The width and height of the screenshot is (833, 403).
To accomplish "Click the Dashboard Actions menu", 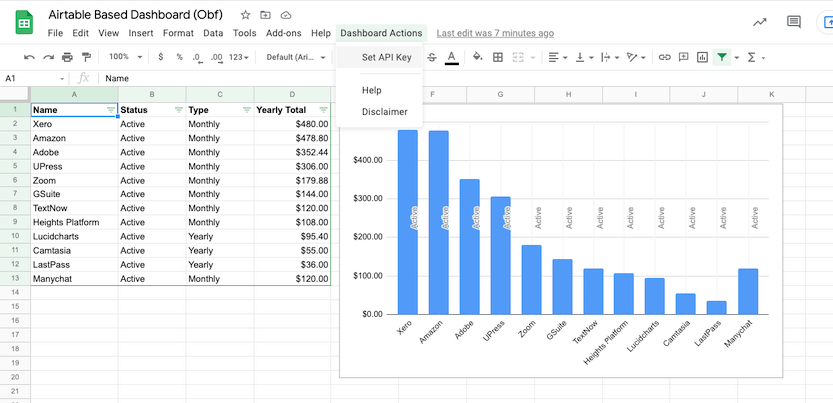I will (x=381, y=33).
